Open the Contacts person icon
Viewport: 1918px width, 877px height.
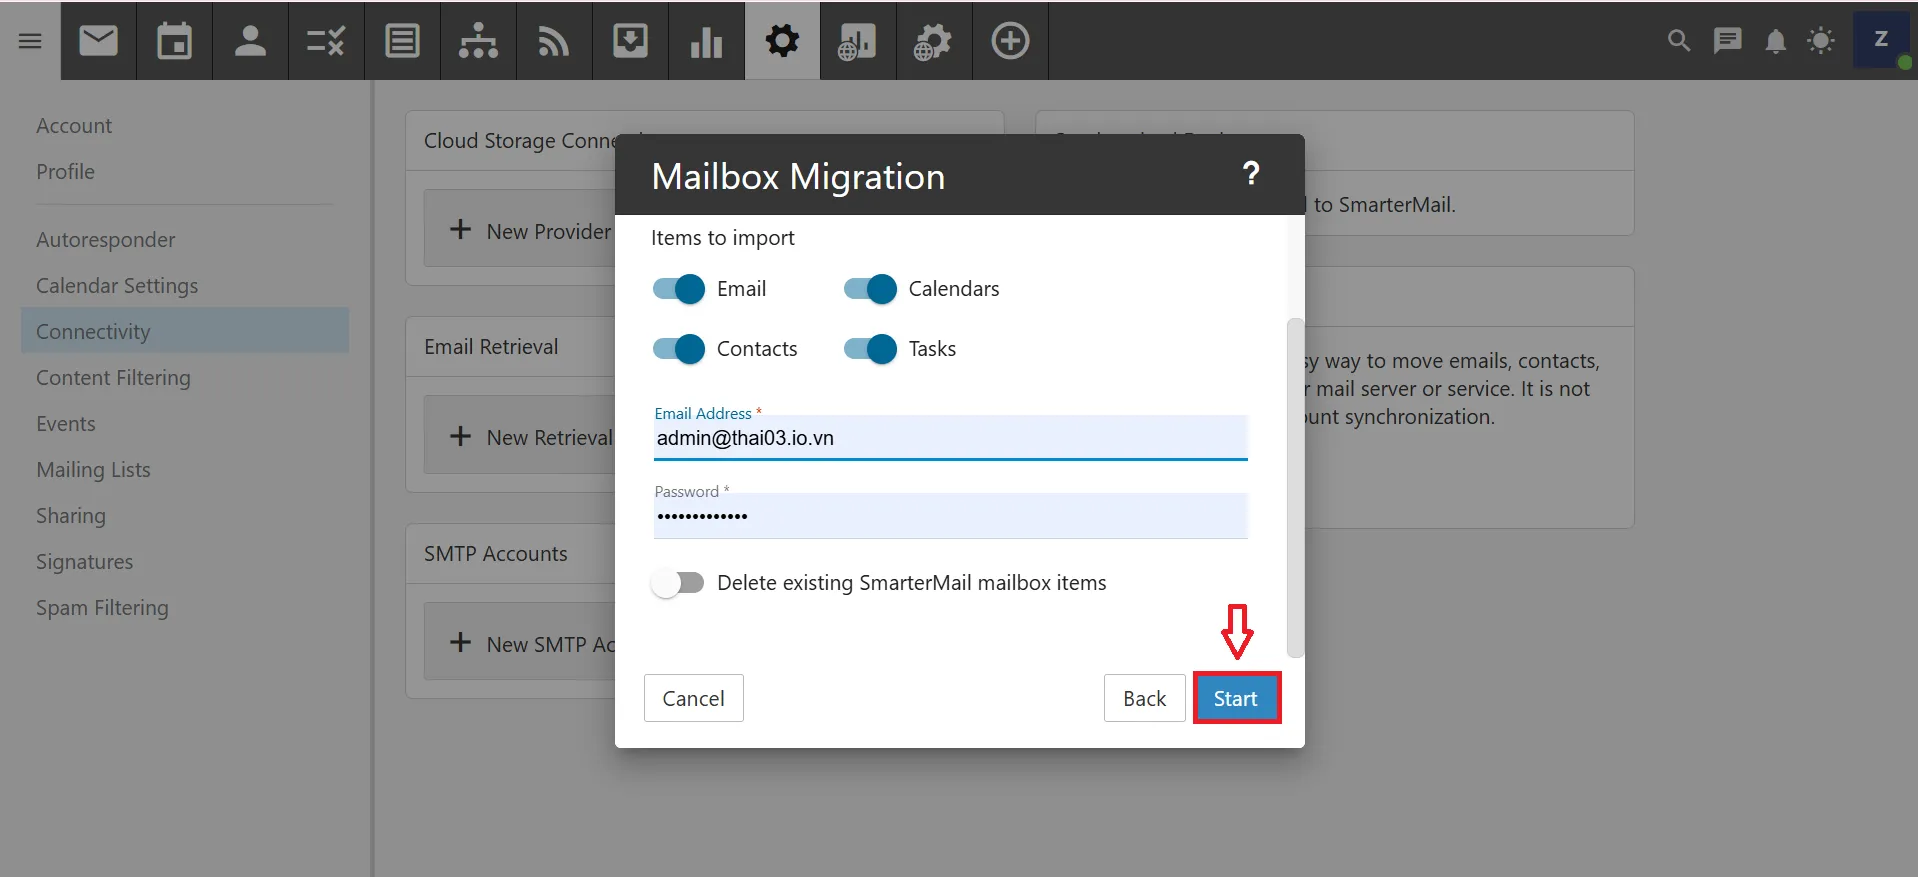click(x=250, y=41)
